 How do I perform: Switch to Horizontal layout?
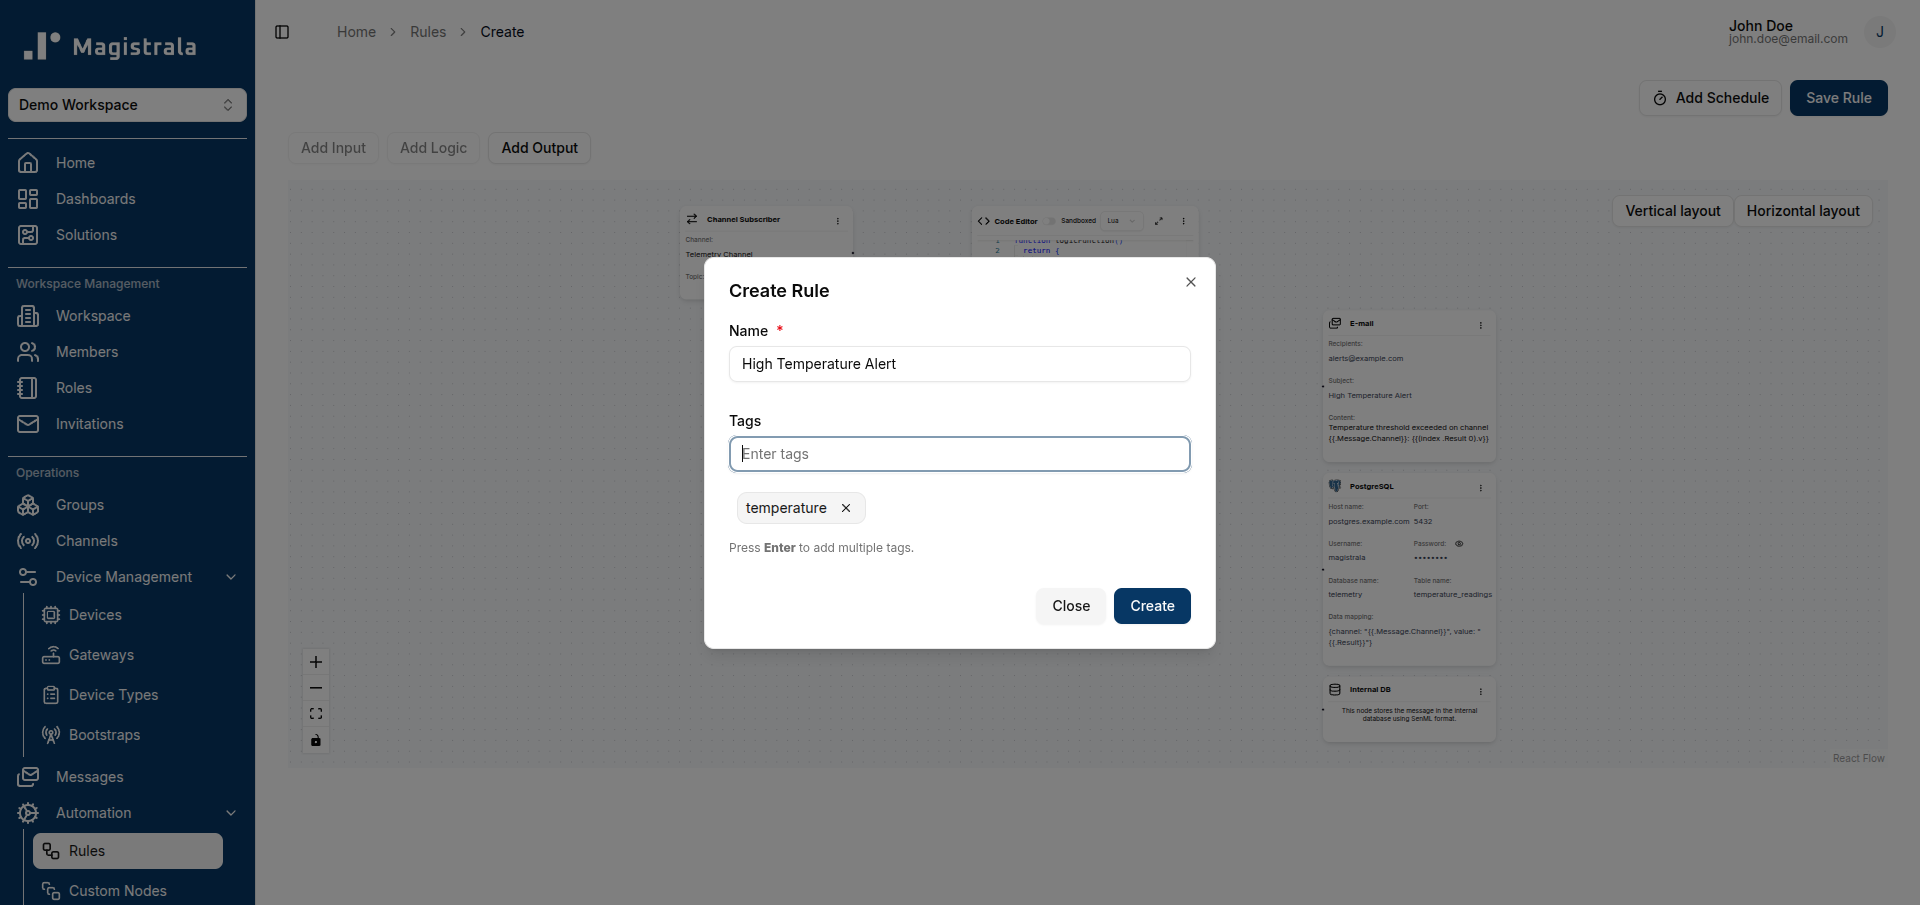[x=1803, y=211]
